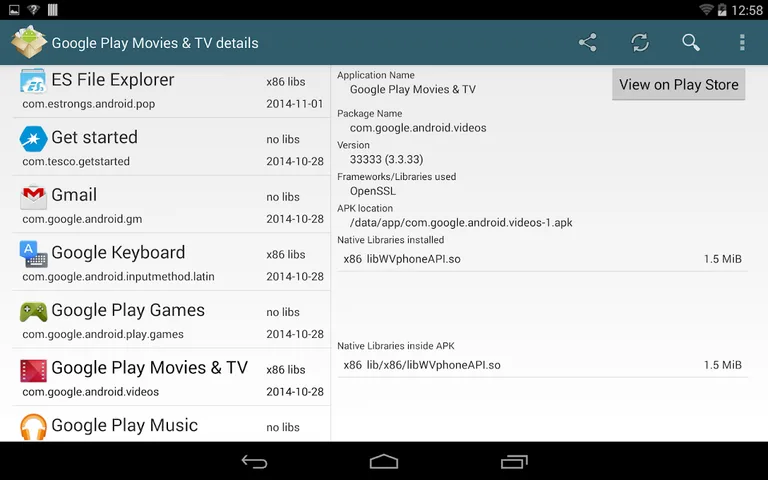The image size is (768, 480).
Task: Tap the app box logo in the title bar
Action: tap(29, 42)
